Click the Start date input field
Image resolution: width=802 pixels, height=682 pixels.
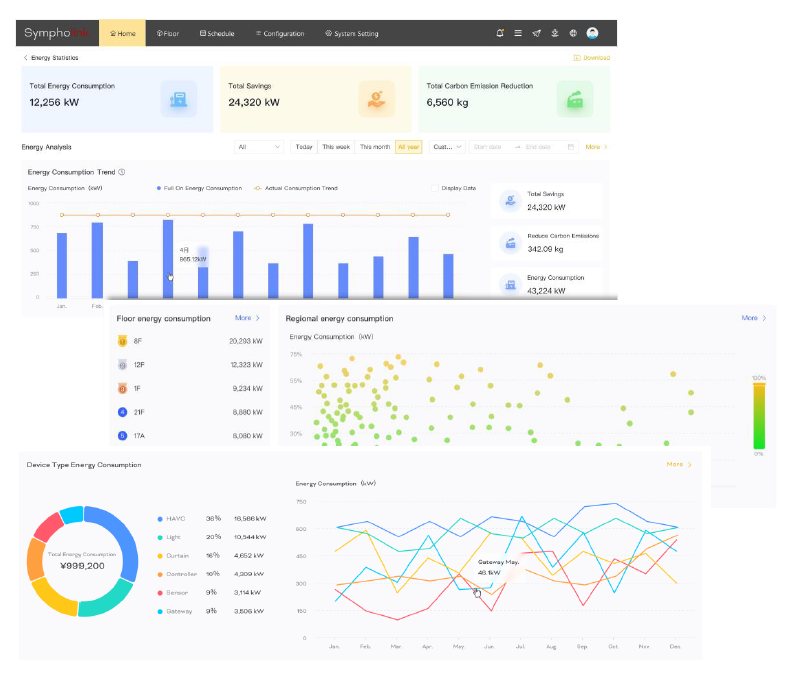487,147
